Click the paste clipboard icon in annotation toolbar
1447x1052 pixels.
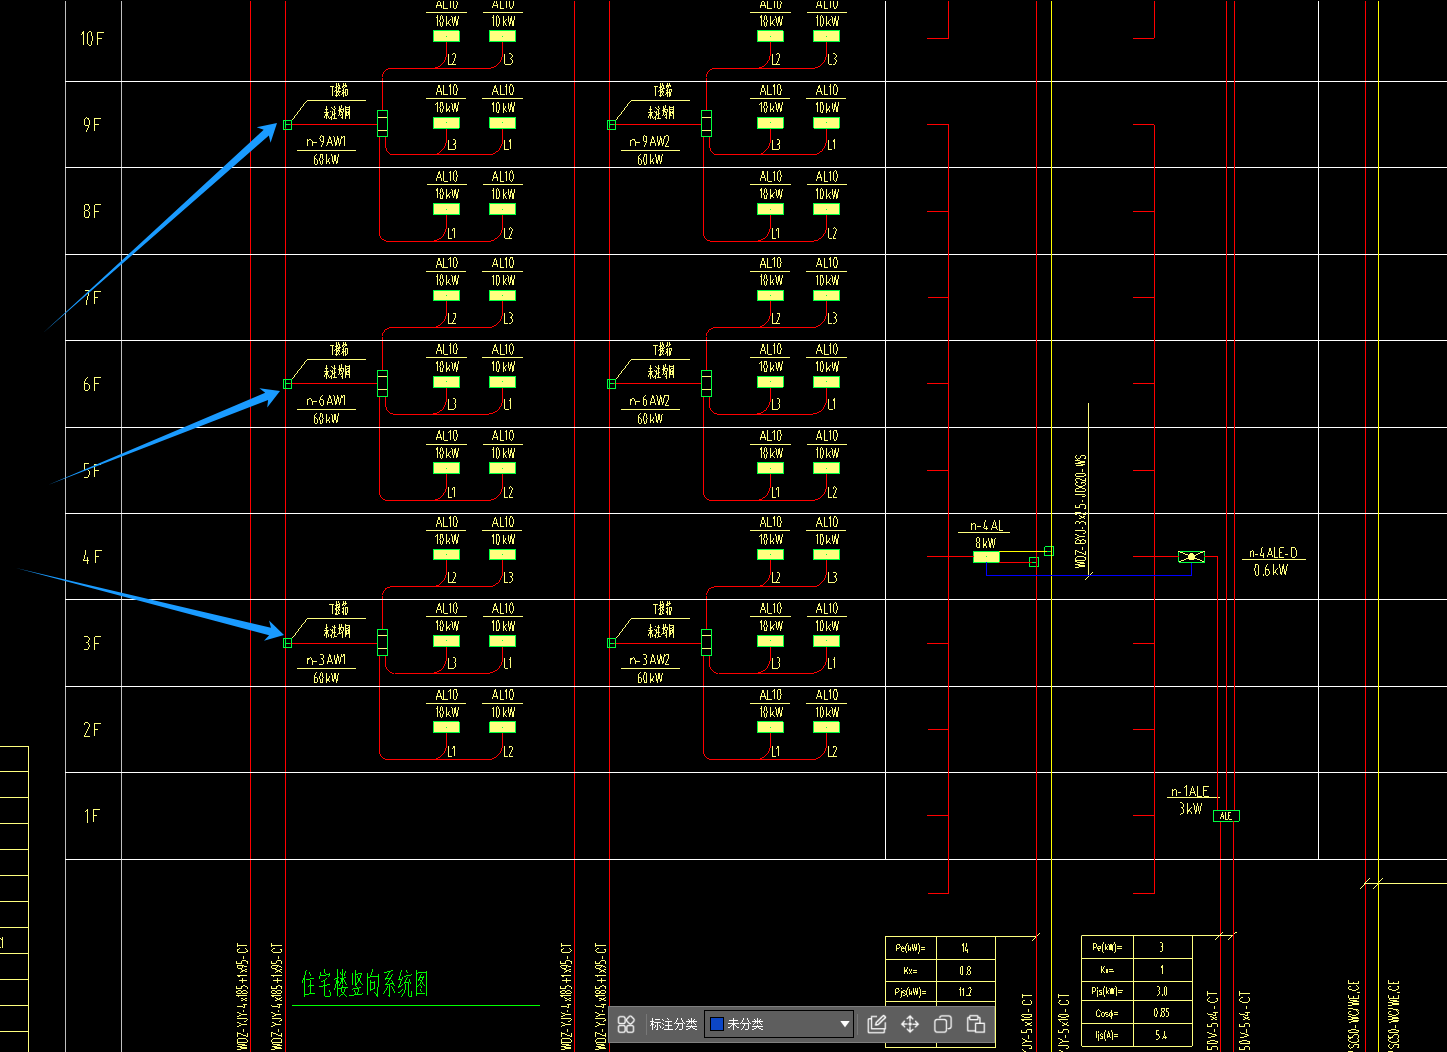coord(976,1024)
